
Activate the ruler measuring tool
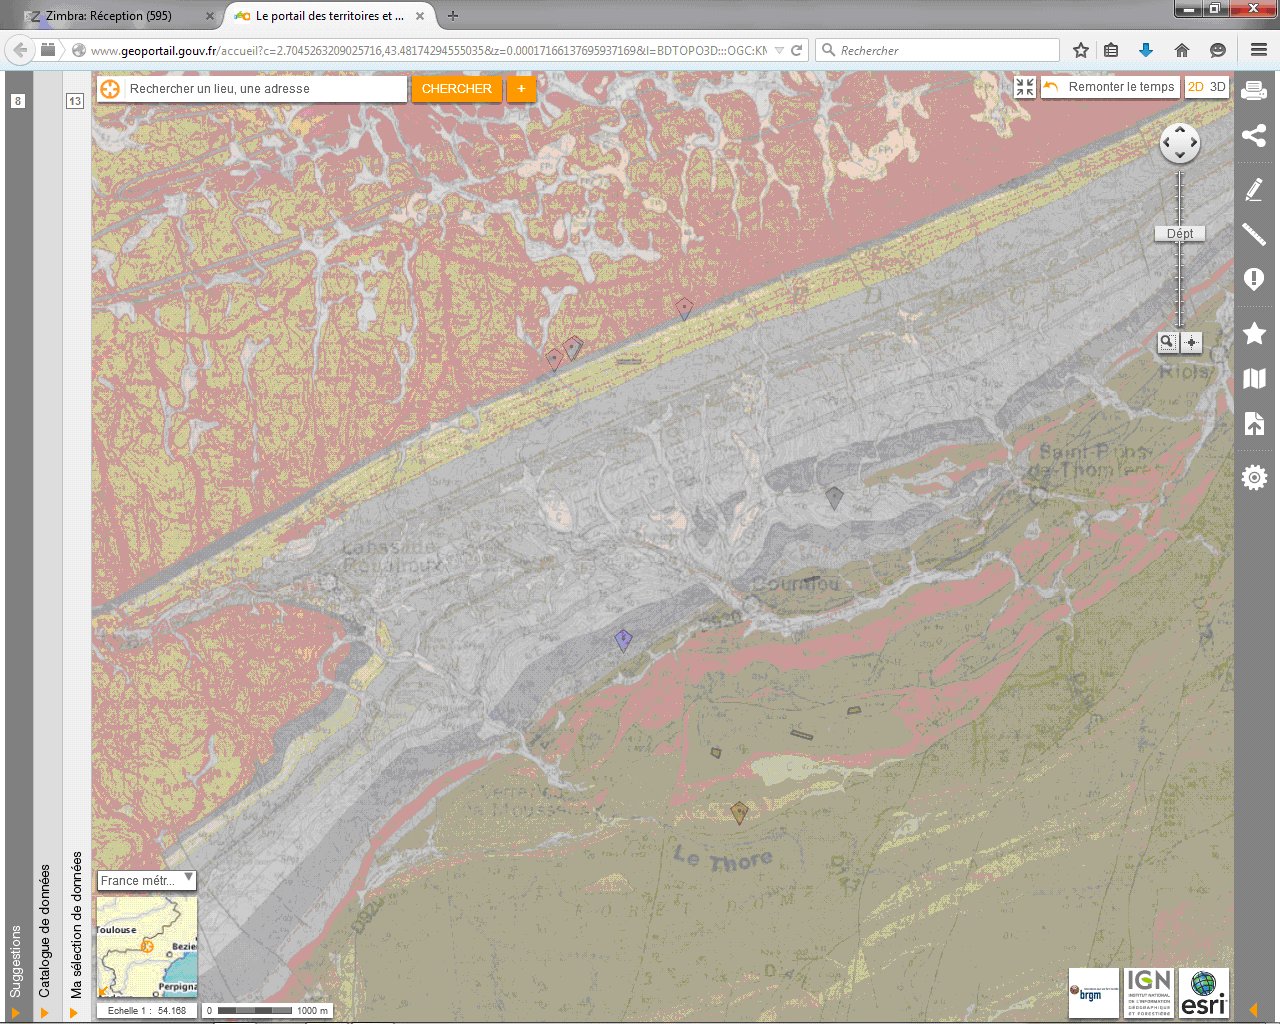1254,234
